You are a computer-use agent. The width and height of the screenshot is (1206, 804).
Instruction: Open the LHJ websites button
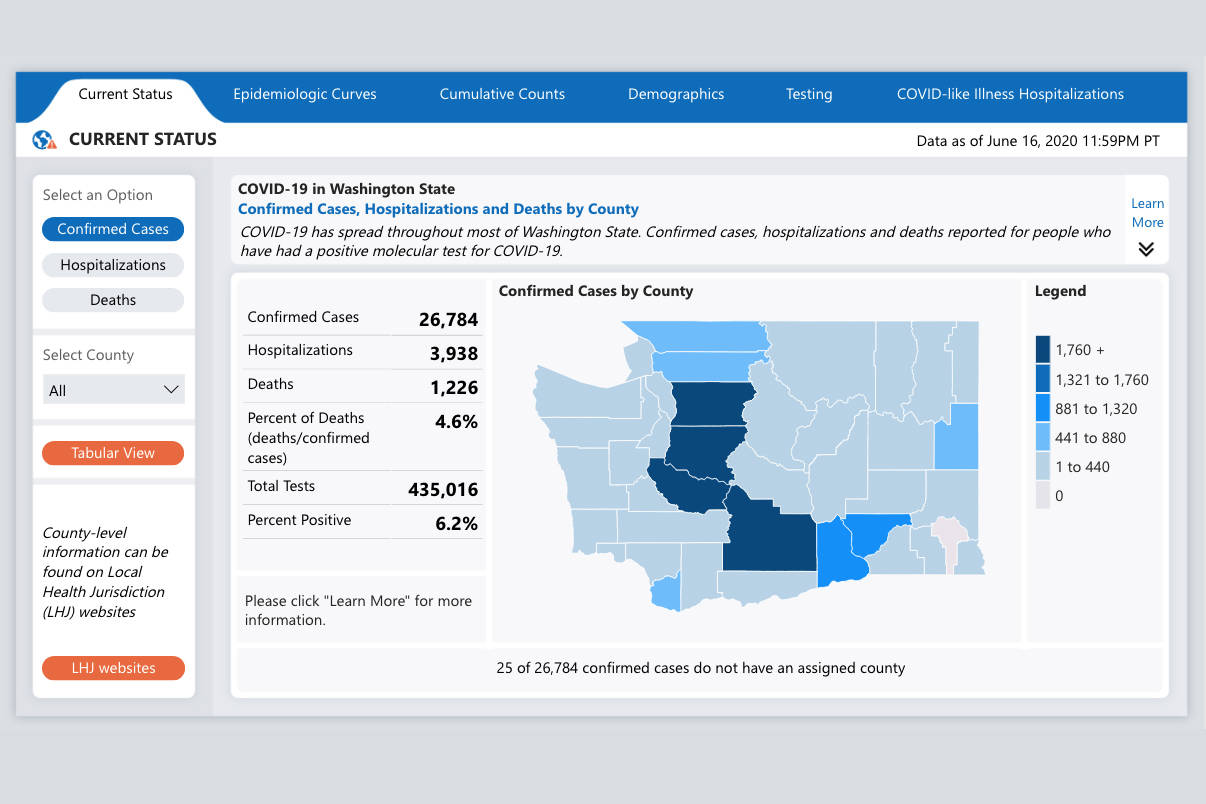click(113, 668)
